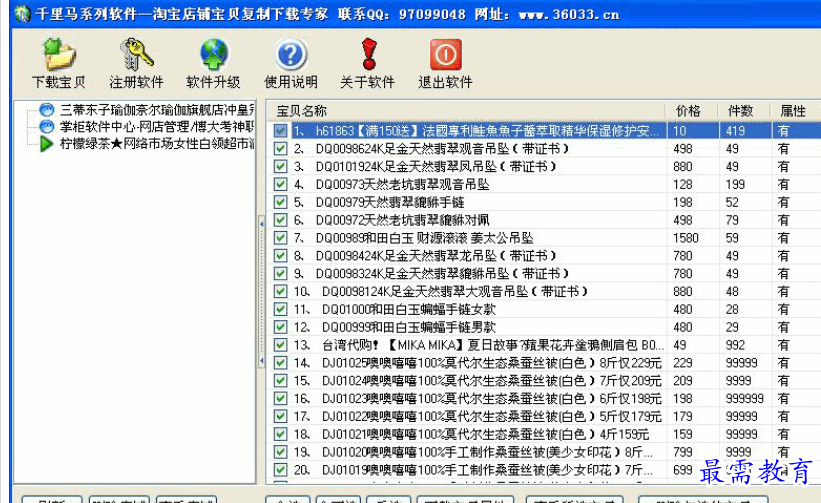
Task: Select row 16 DJ01023 6斤仅198元
Action: coord(545,398)
